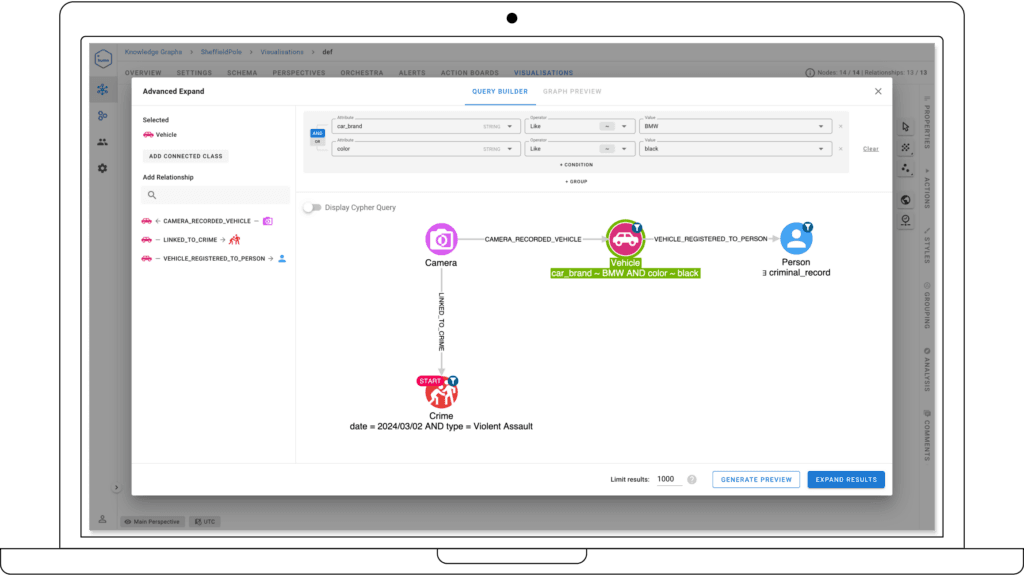Select the green Vehicle node icon
1024x576 pixels.
coord(626,239)
